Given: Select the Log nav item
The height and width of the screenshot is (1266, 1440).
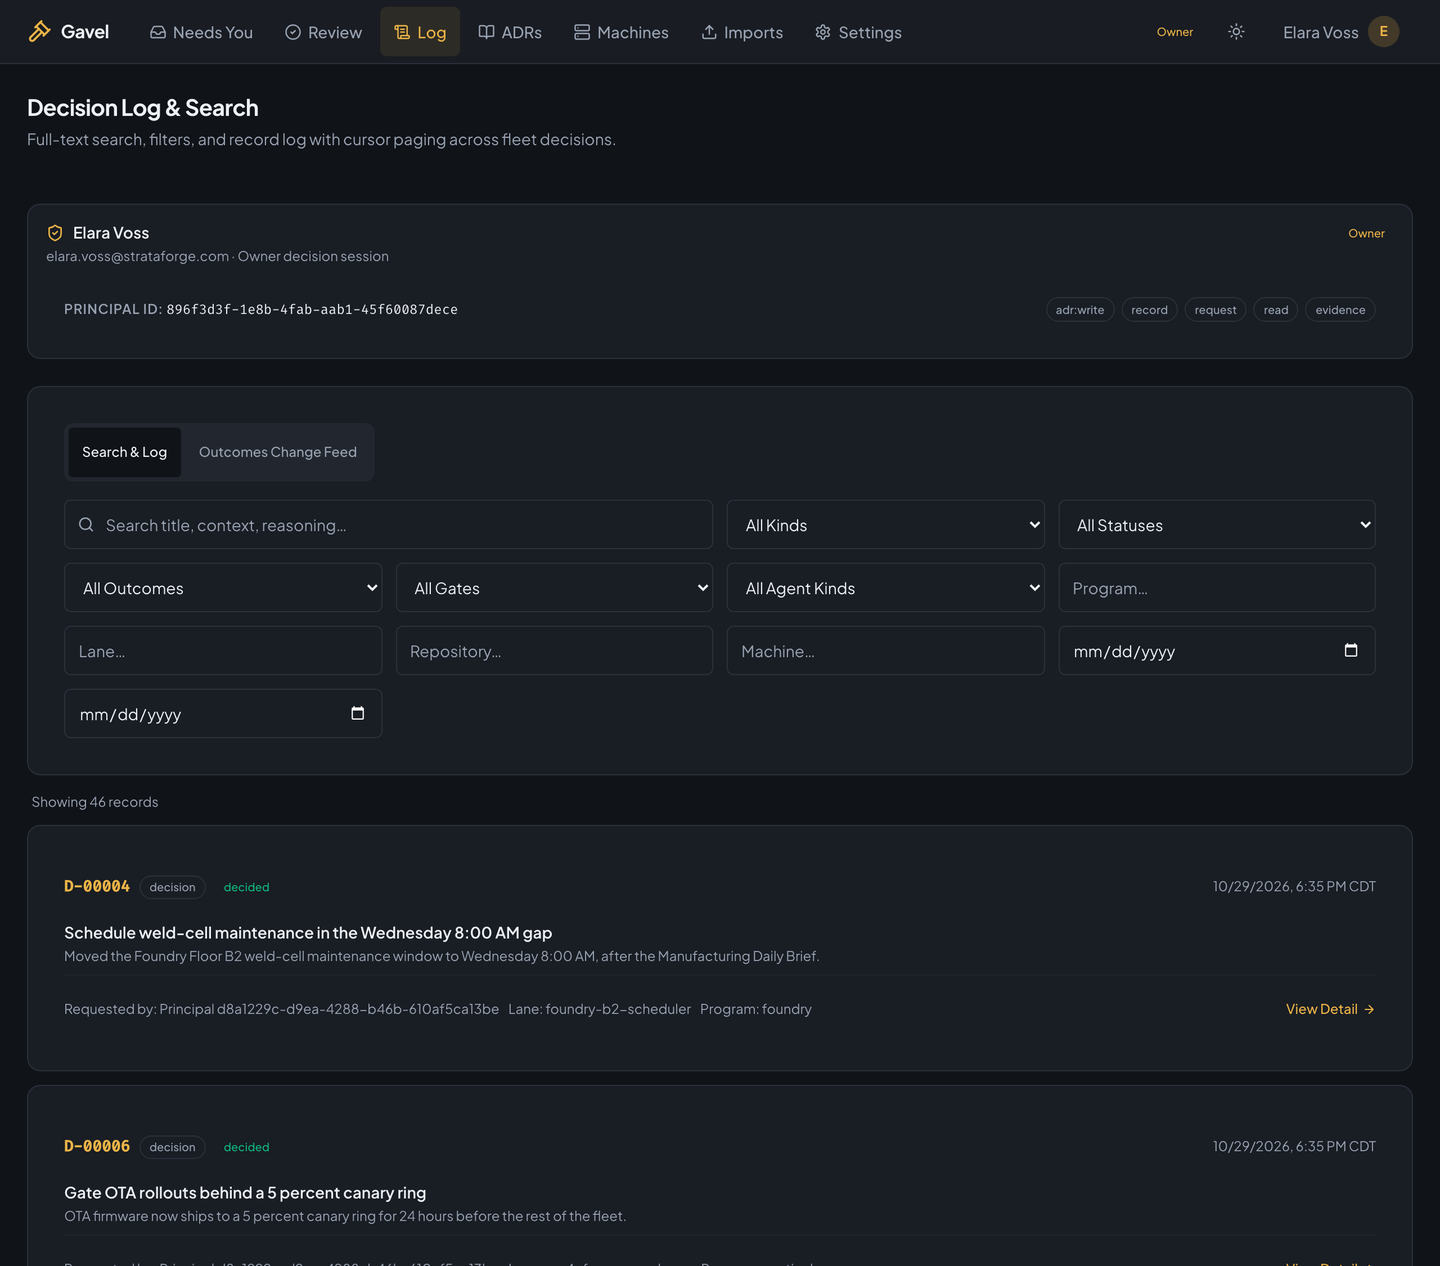Looking at the screenshot, I should point(420,32).
